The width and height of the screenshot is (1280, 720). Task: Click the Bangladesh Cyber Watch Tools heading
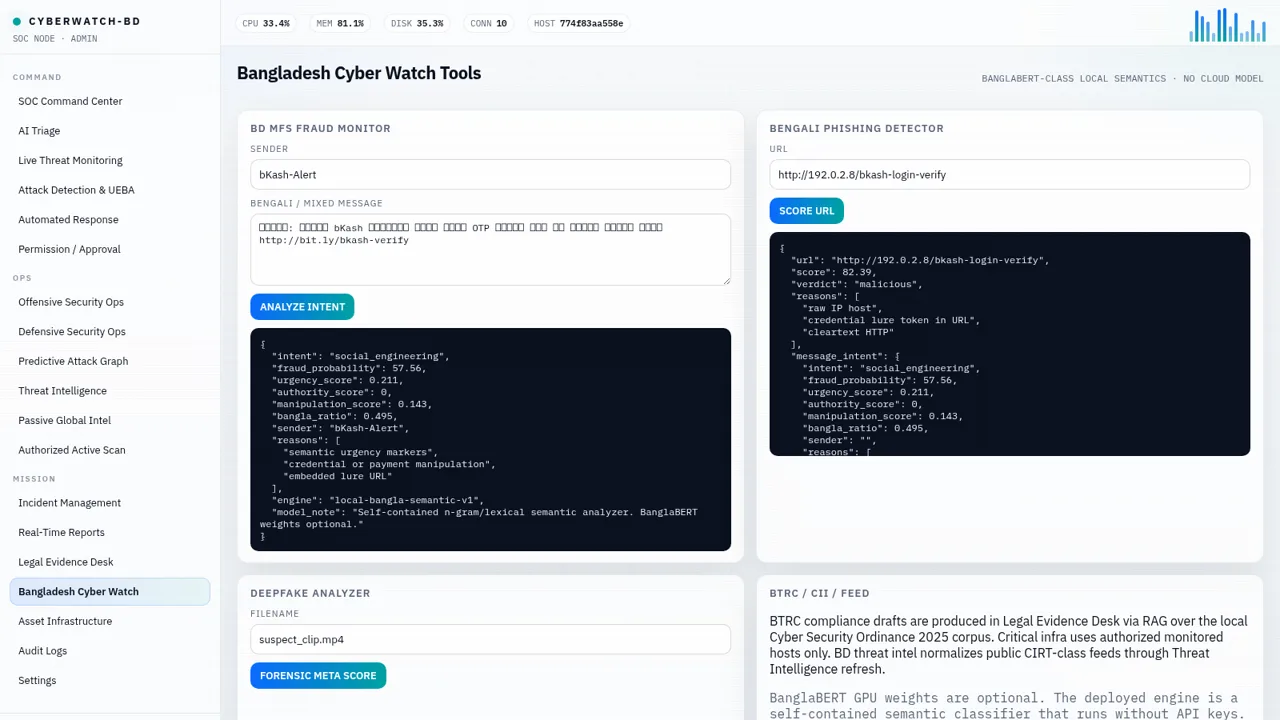tap(359, 73)
